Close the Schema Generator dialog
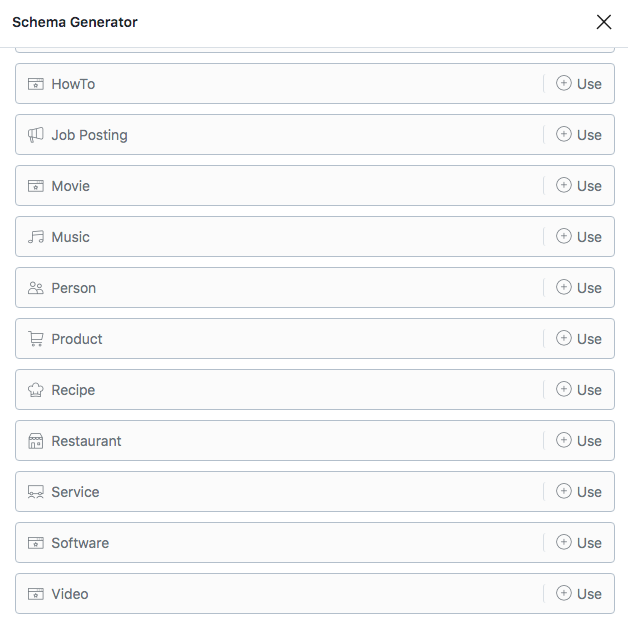 [x=604, y=22]
